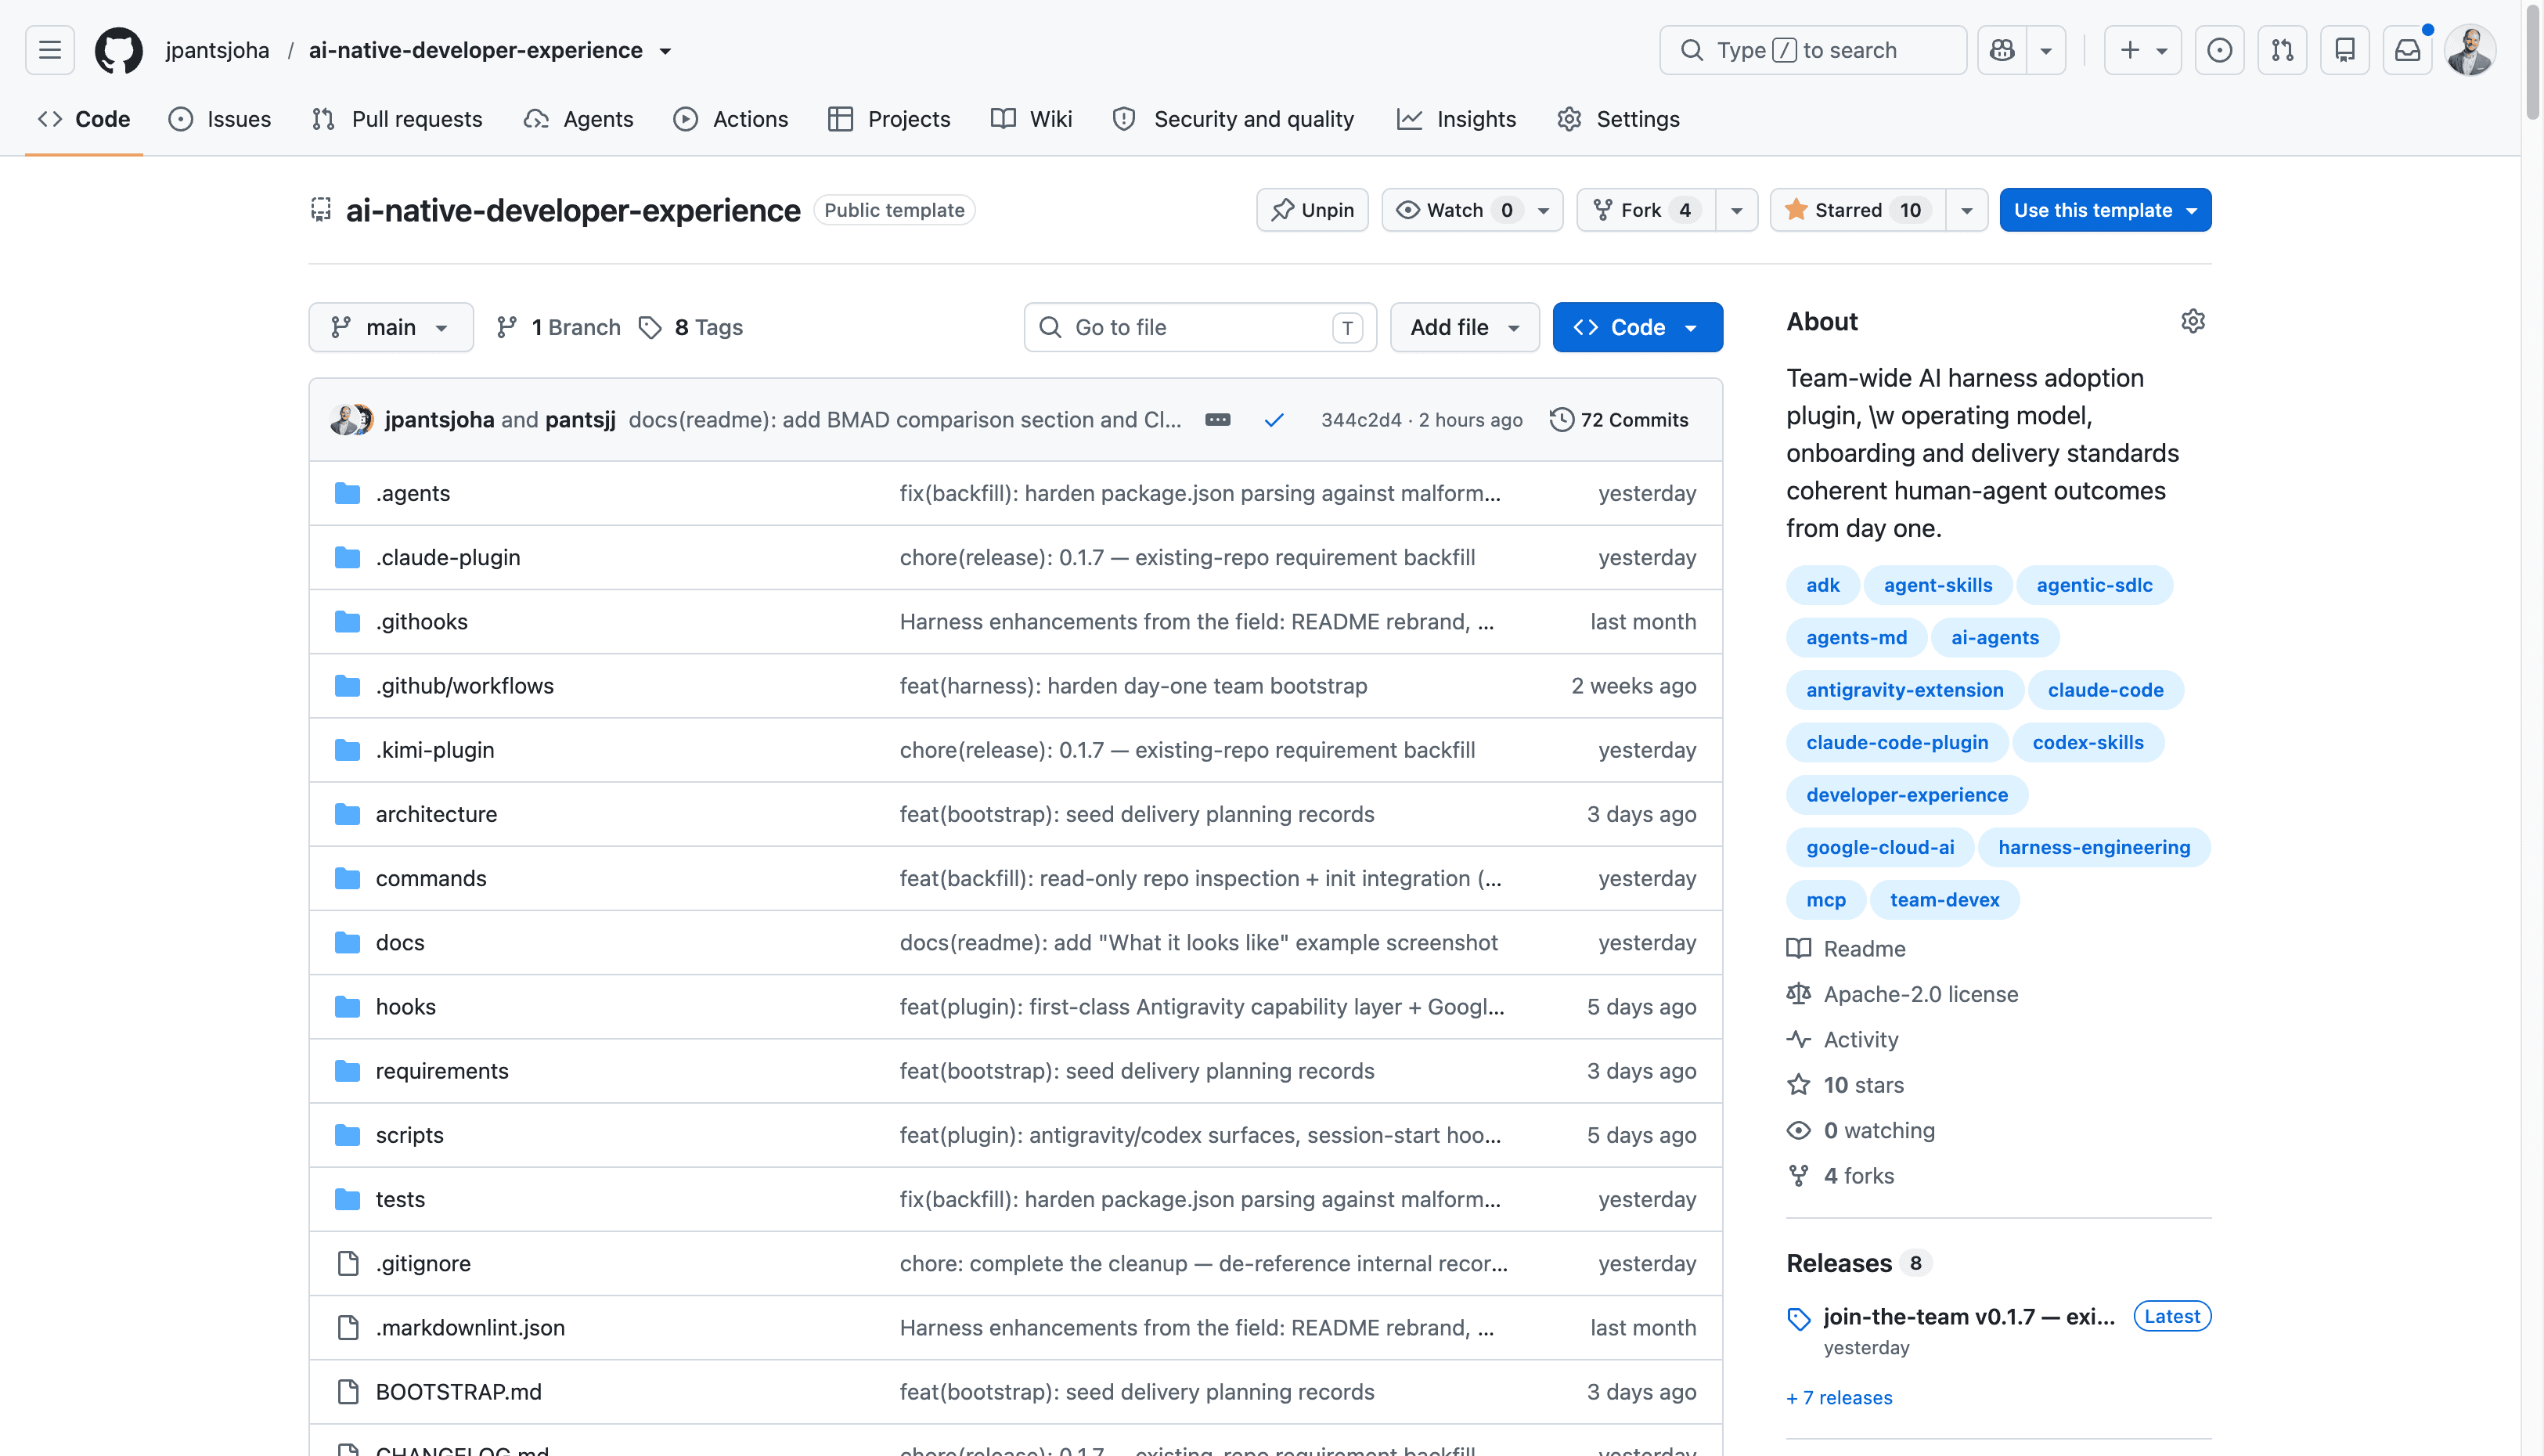View 8 Tags list
Image resolution: width=2544 pixels, height=1456 pixels.
coord(690,327)
